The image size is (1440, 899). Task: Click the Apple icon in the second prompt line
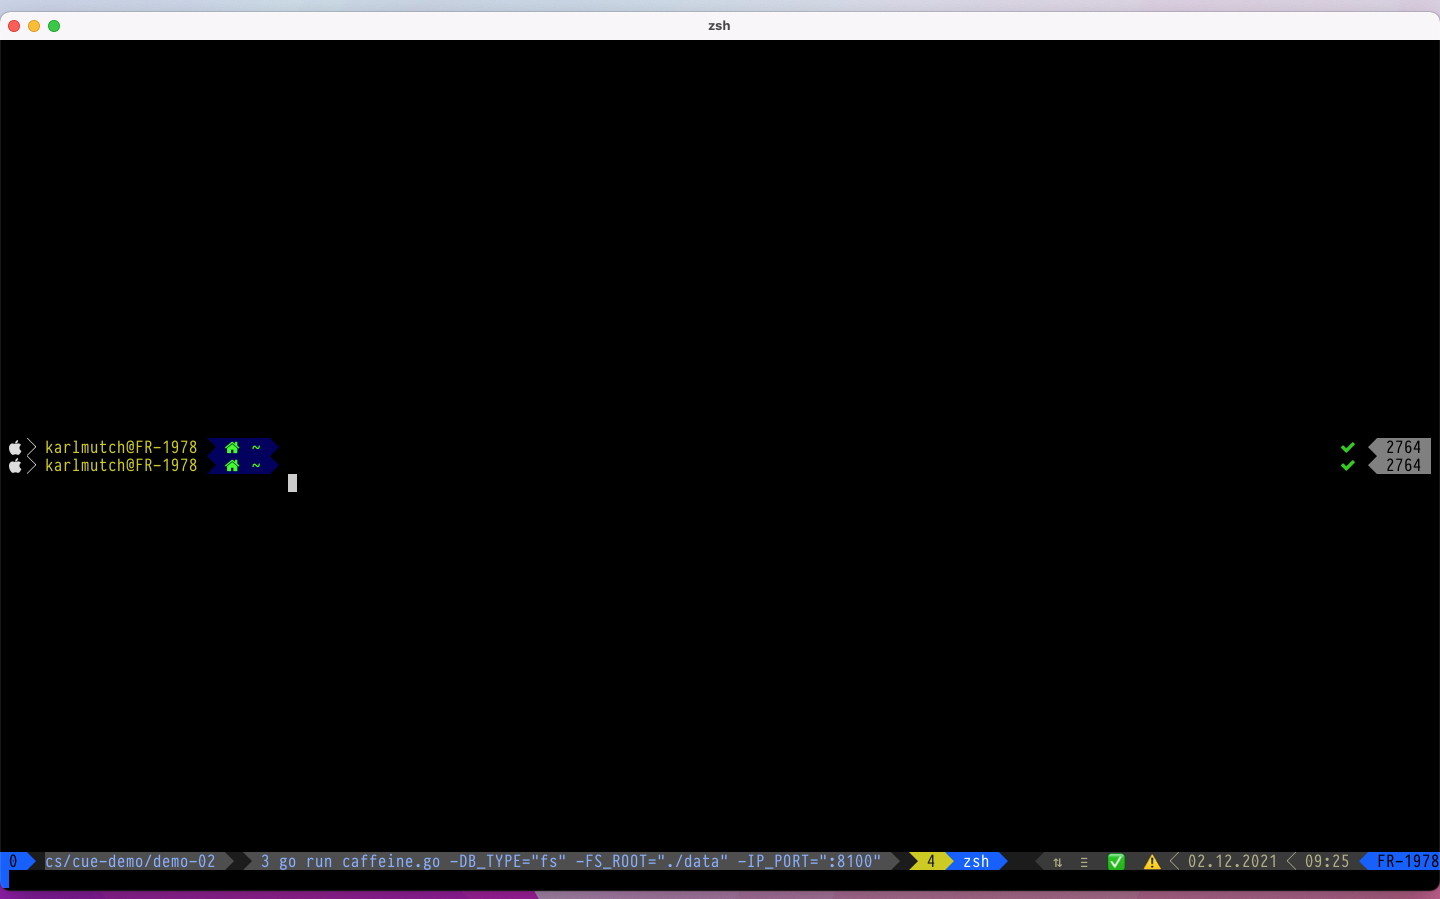(x=15, y=465)
